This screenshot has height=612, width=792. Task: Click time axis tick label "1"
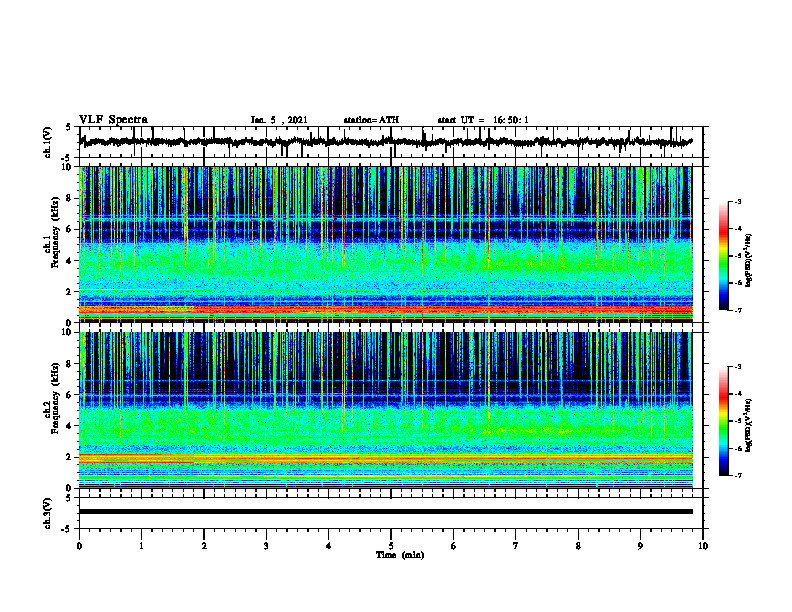(141, 546)
